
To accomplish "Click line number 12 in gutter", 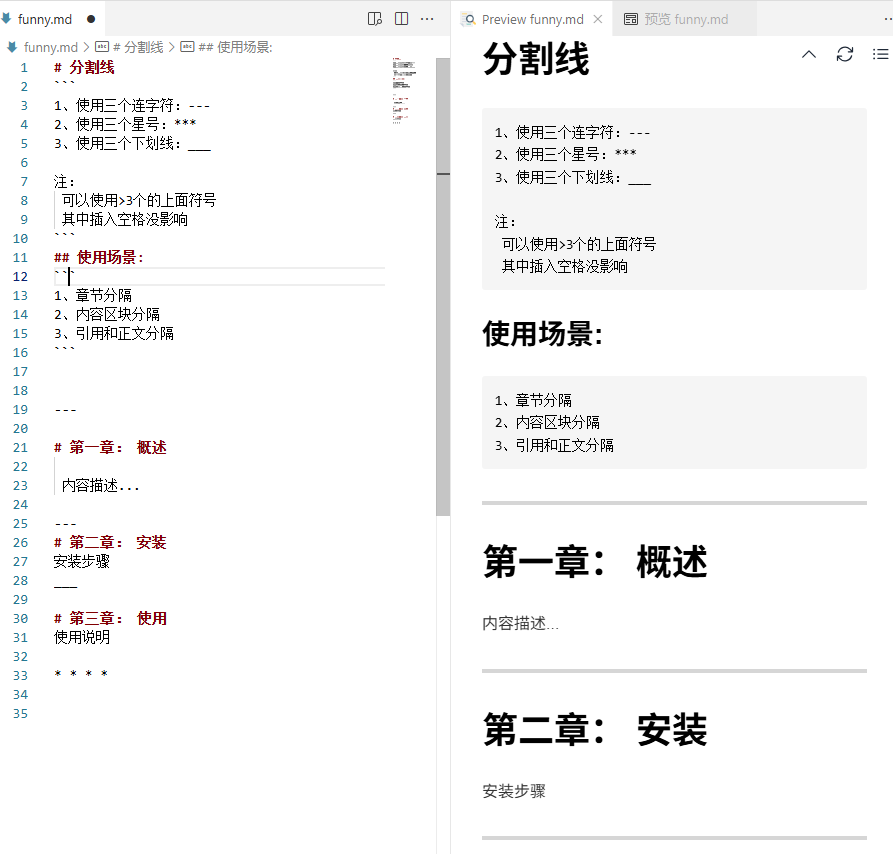I will pos(20,276).
